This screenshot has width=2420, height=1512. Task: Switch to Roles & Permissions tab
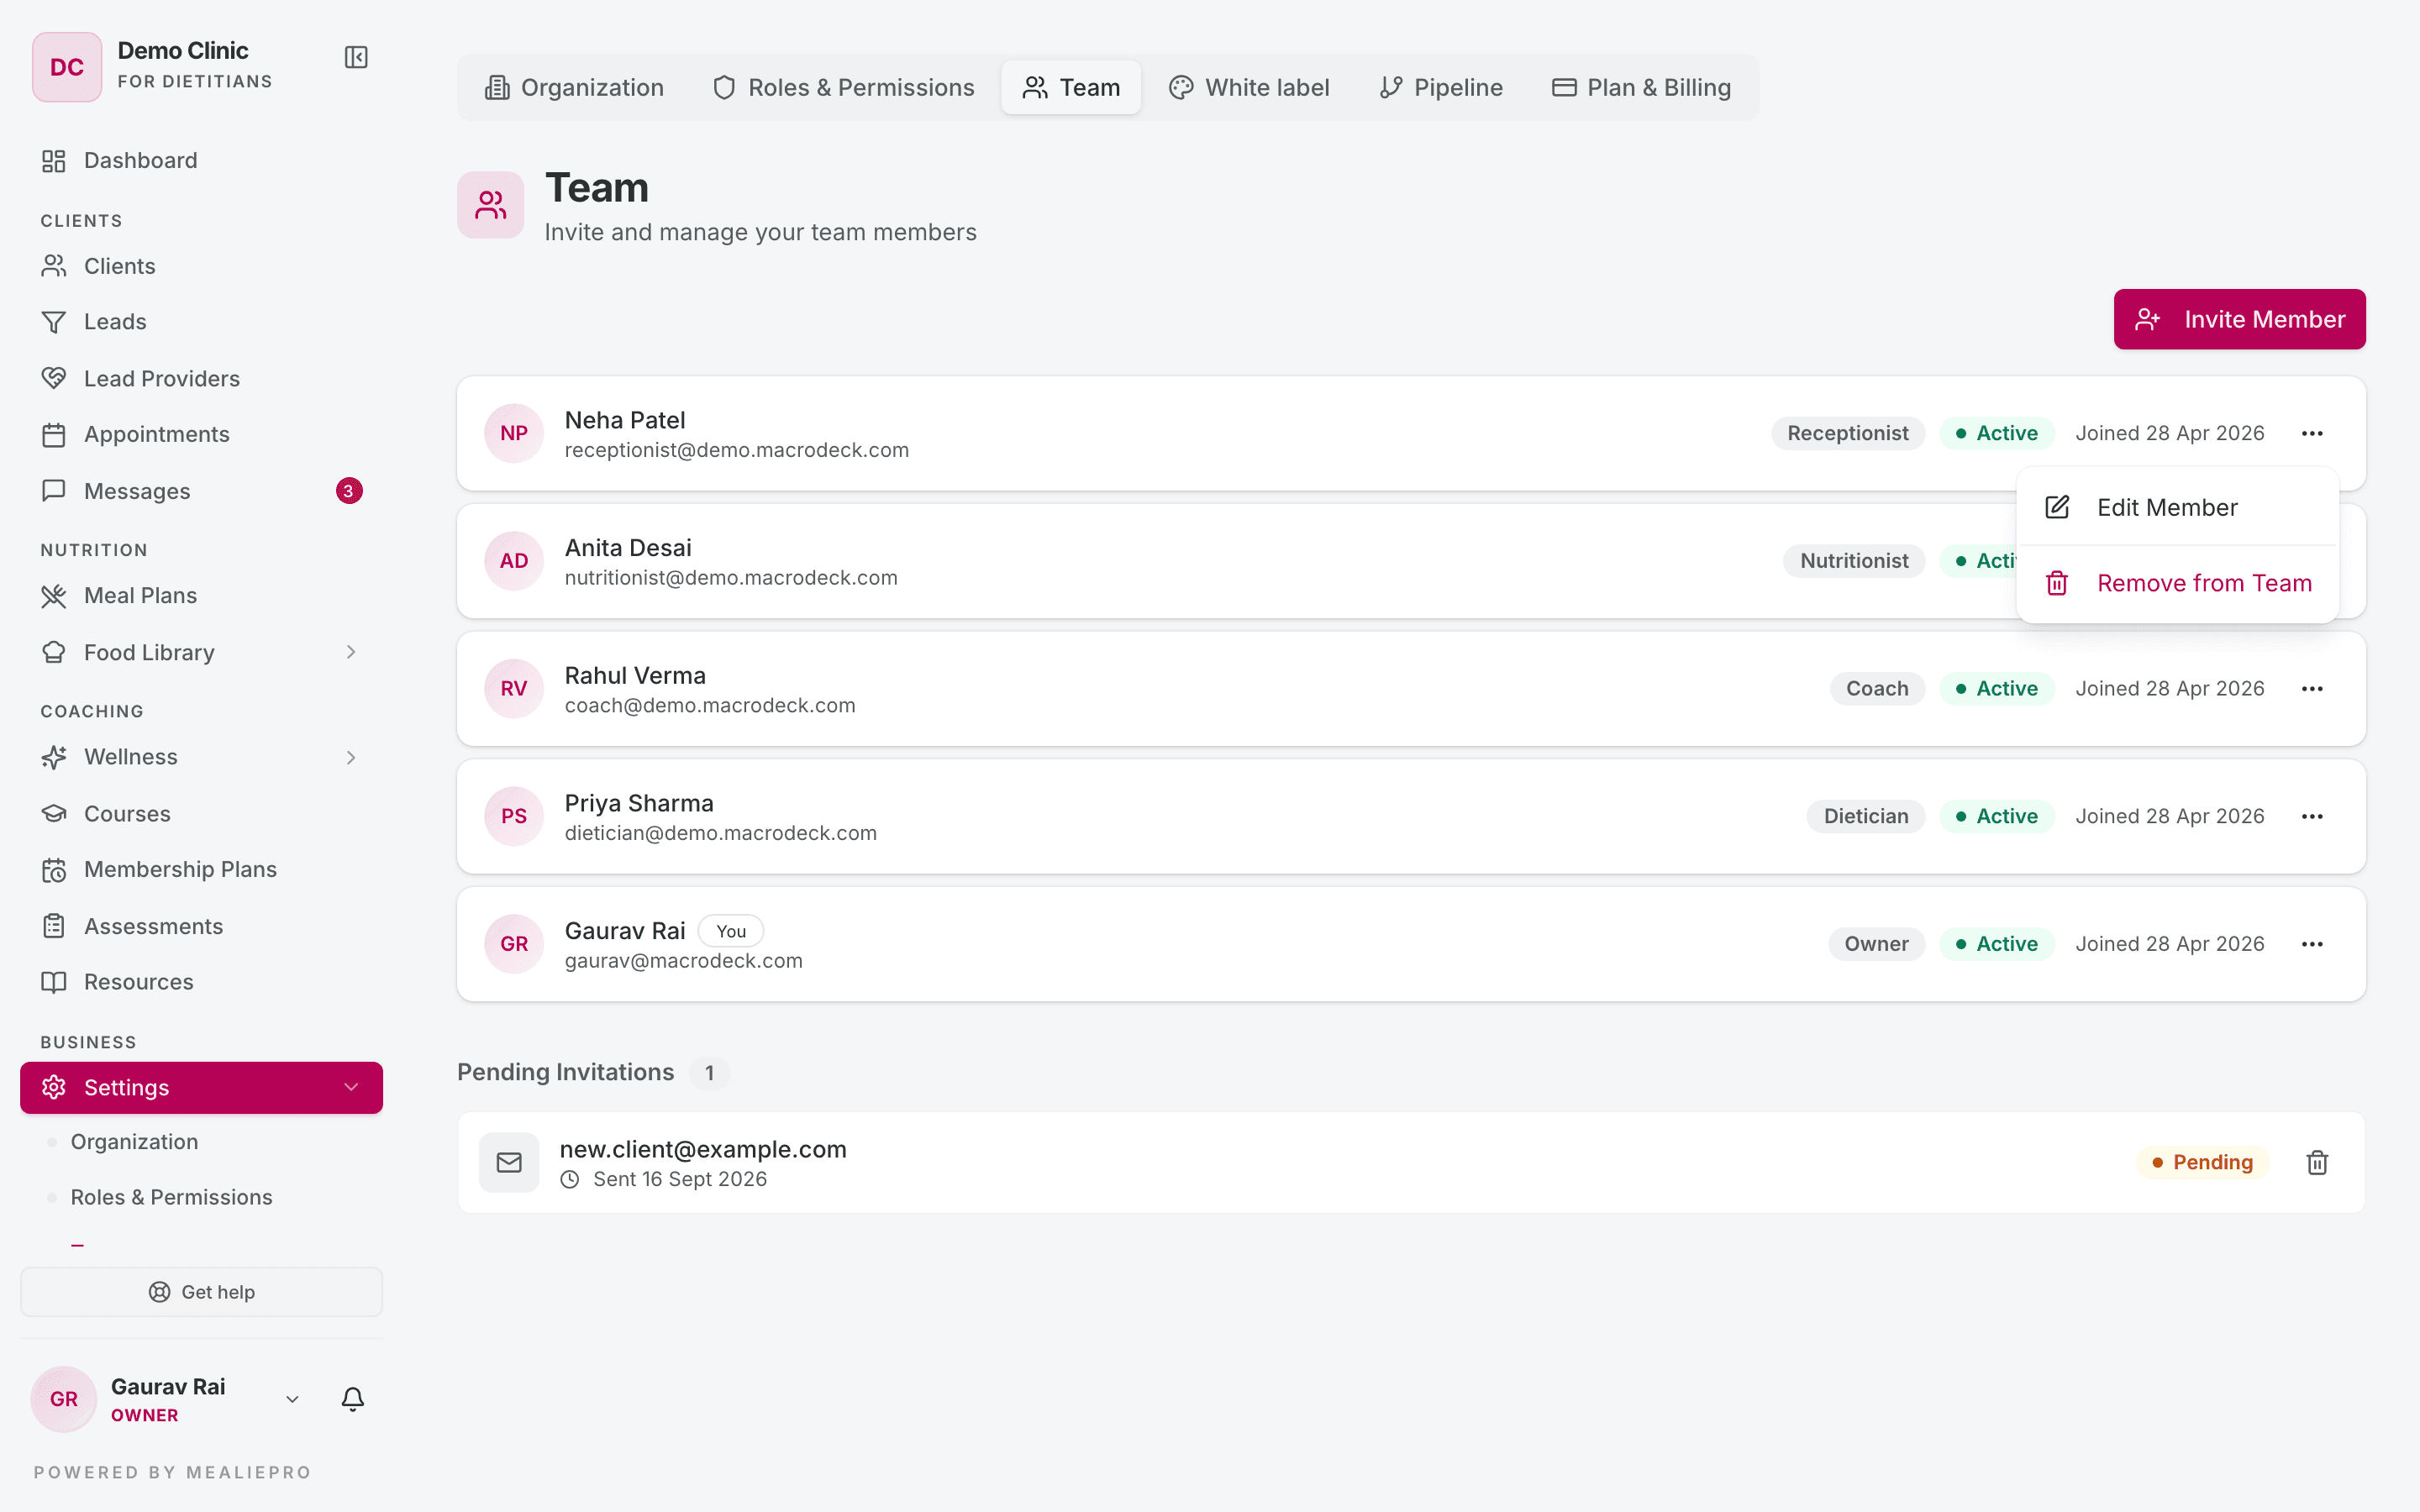click(x=843, y=88)
